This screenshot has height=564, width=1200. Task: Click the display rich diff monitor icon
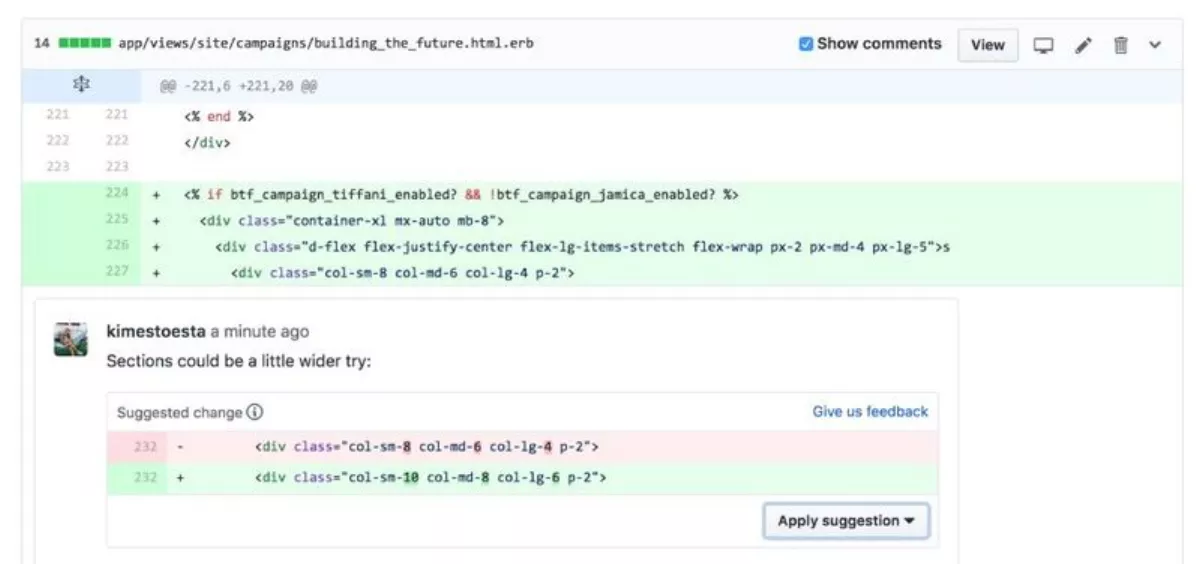pyautogui.click(x=1044, y=45)
